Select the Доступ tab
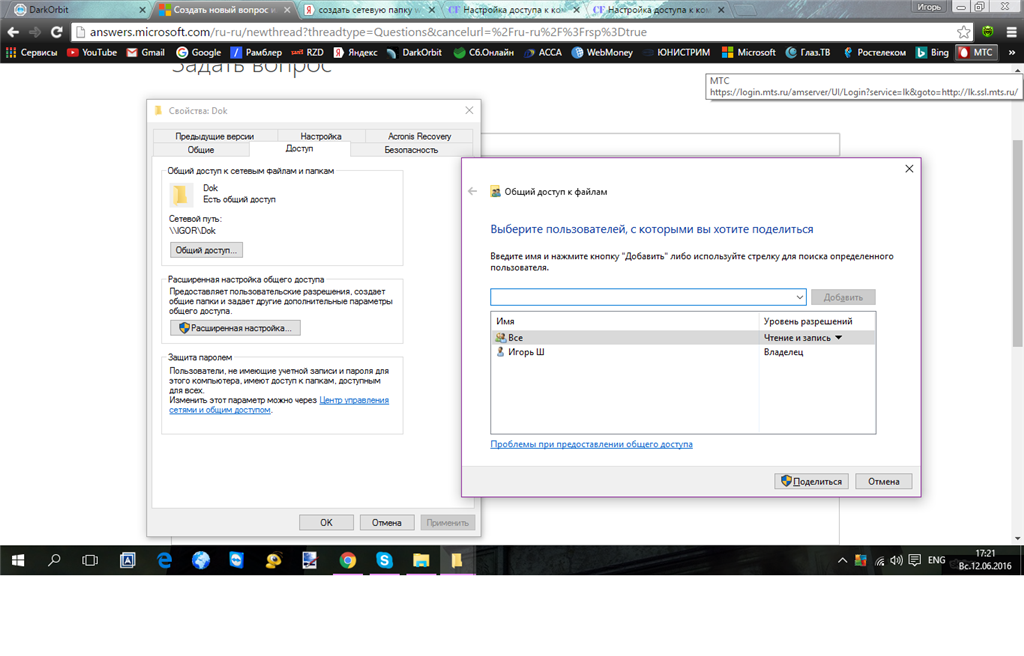1024x656 pixels. pos(299,149)
